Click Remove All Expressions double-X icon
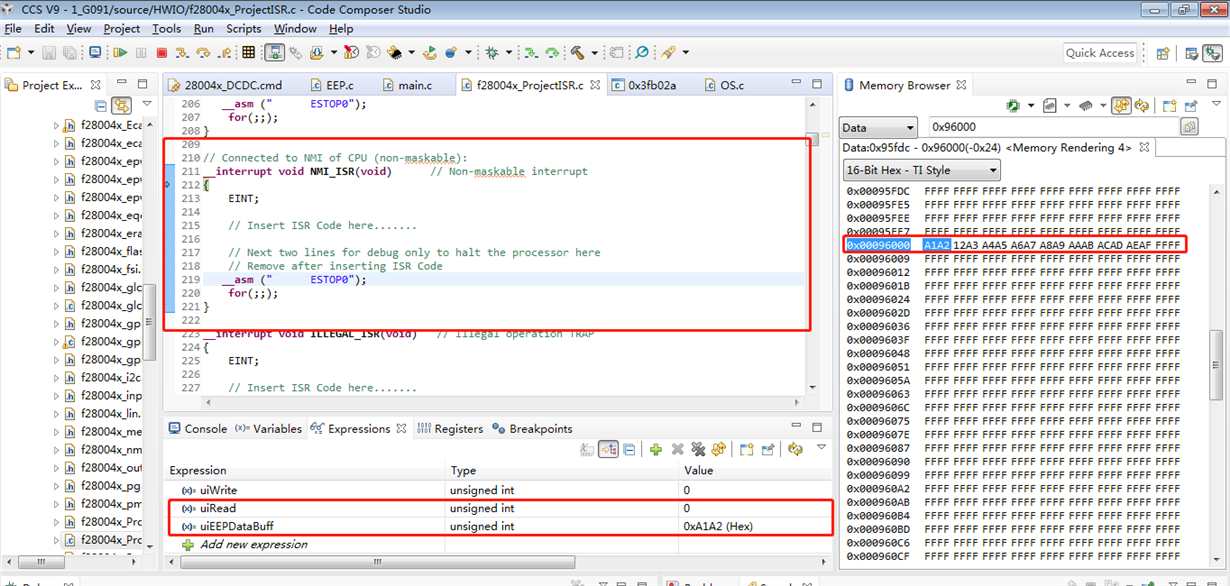 pos(697,450)
